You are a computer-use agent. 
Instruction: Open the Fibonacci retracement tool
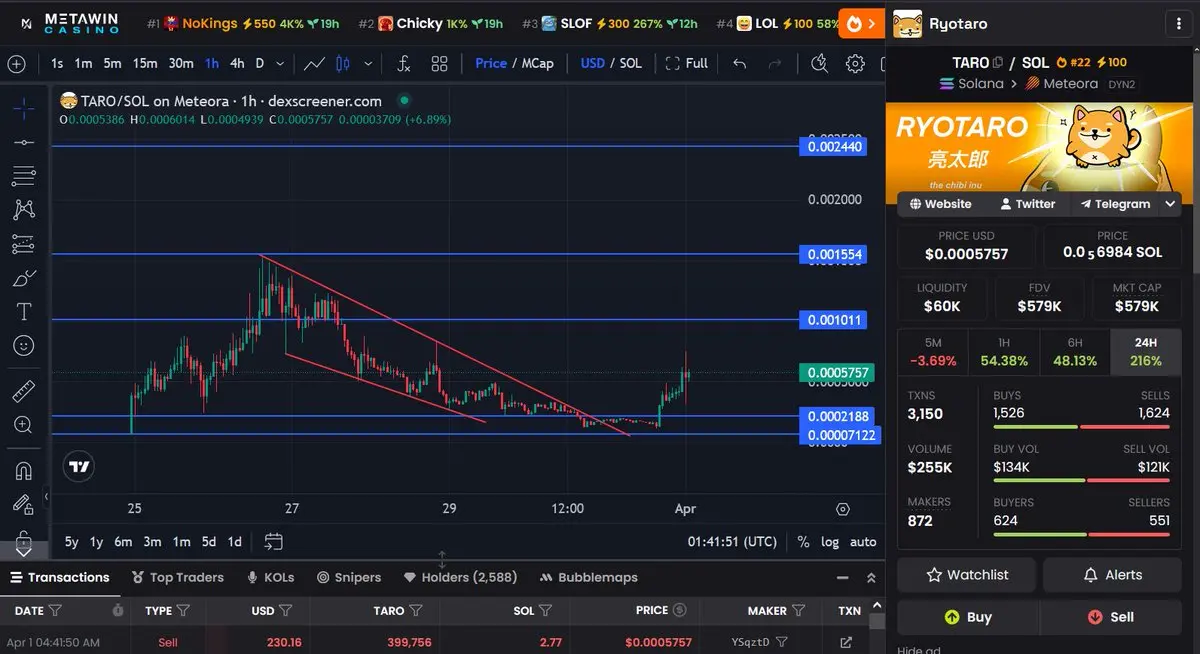(24, 177)
